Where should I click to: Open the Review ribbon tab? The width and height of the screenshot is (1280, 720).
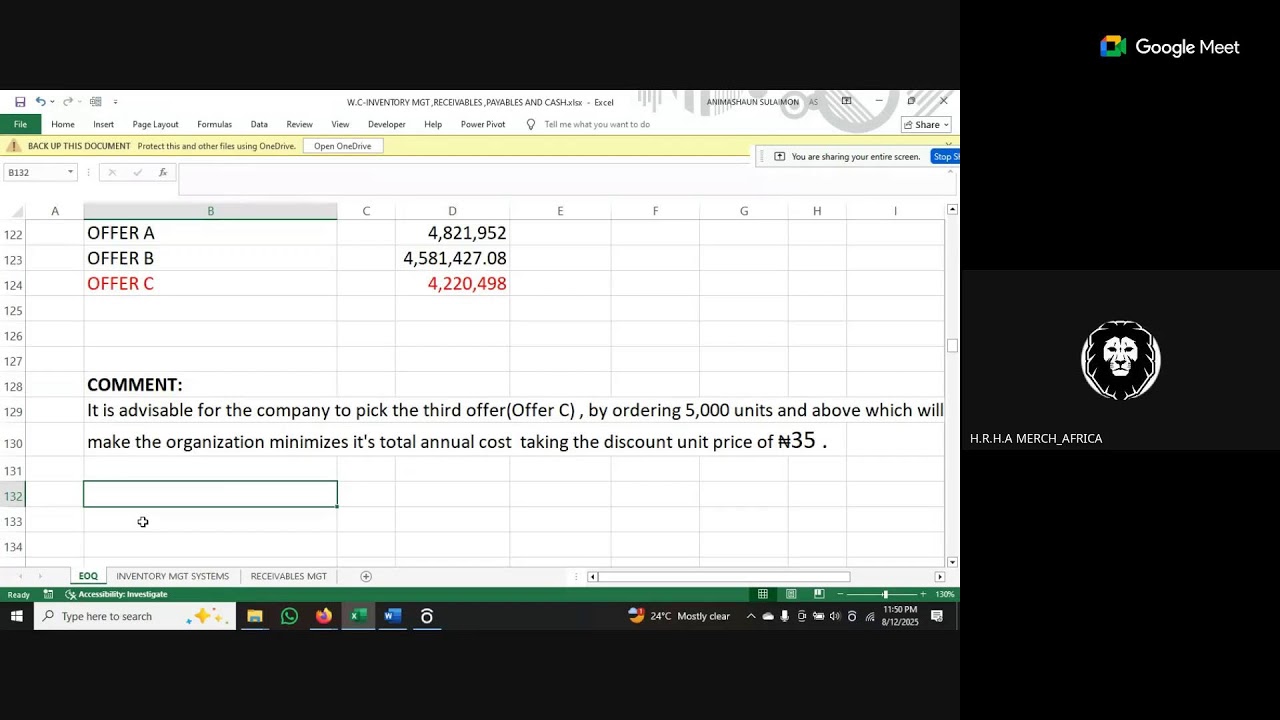click(x=299, y=125)
